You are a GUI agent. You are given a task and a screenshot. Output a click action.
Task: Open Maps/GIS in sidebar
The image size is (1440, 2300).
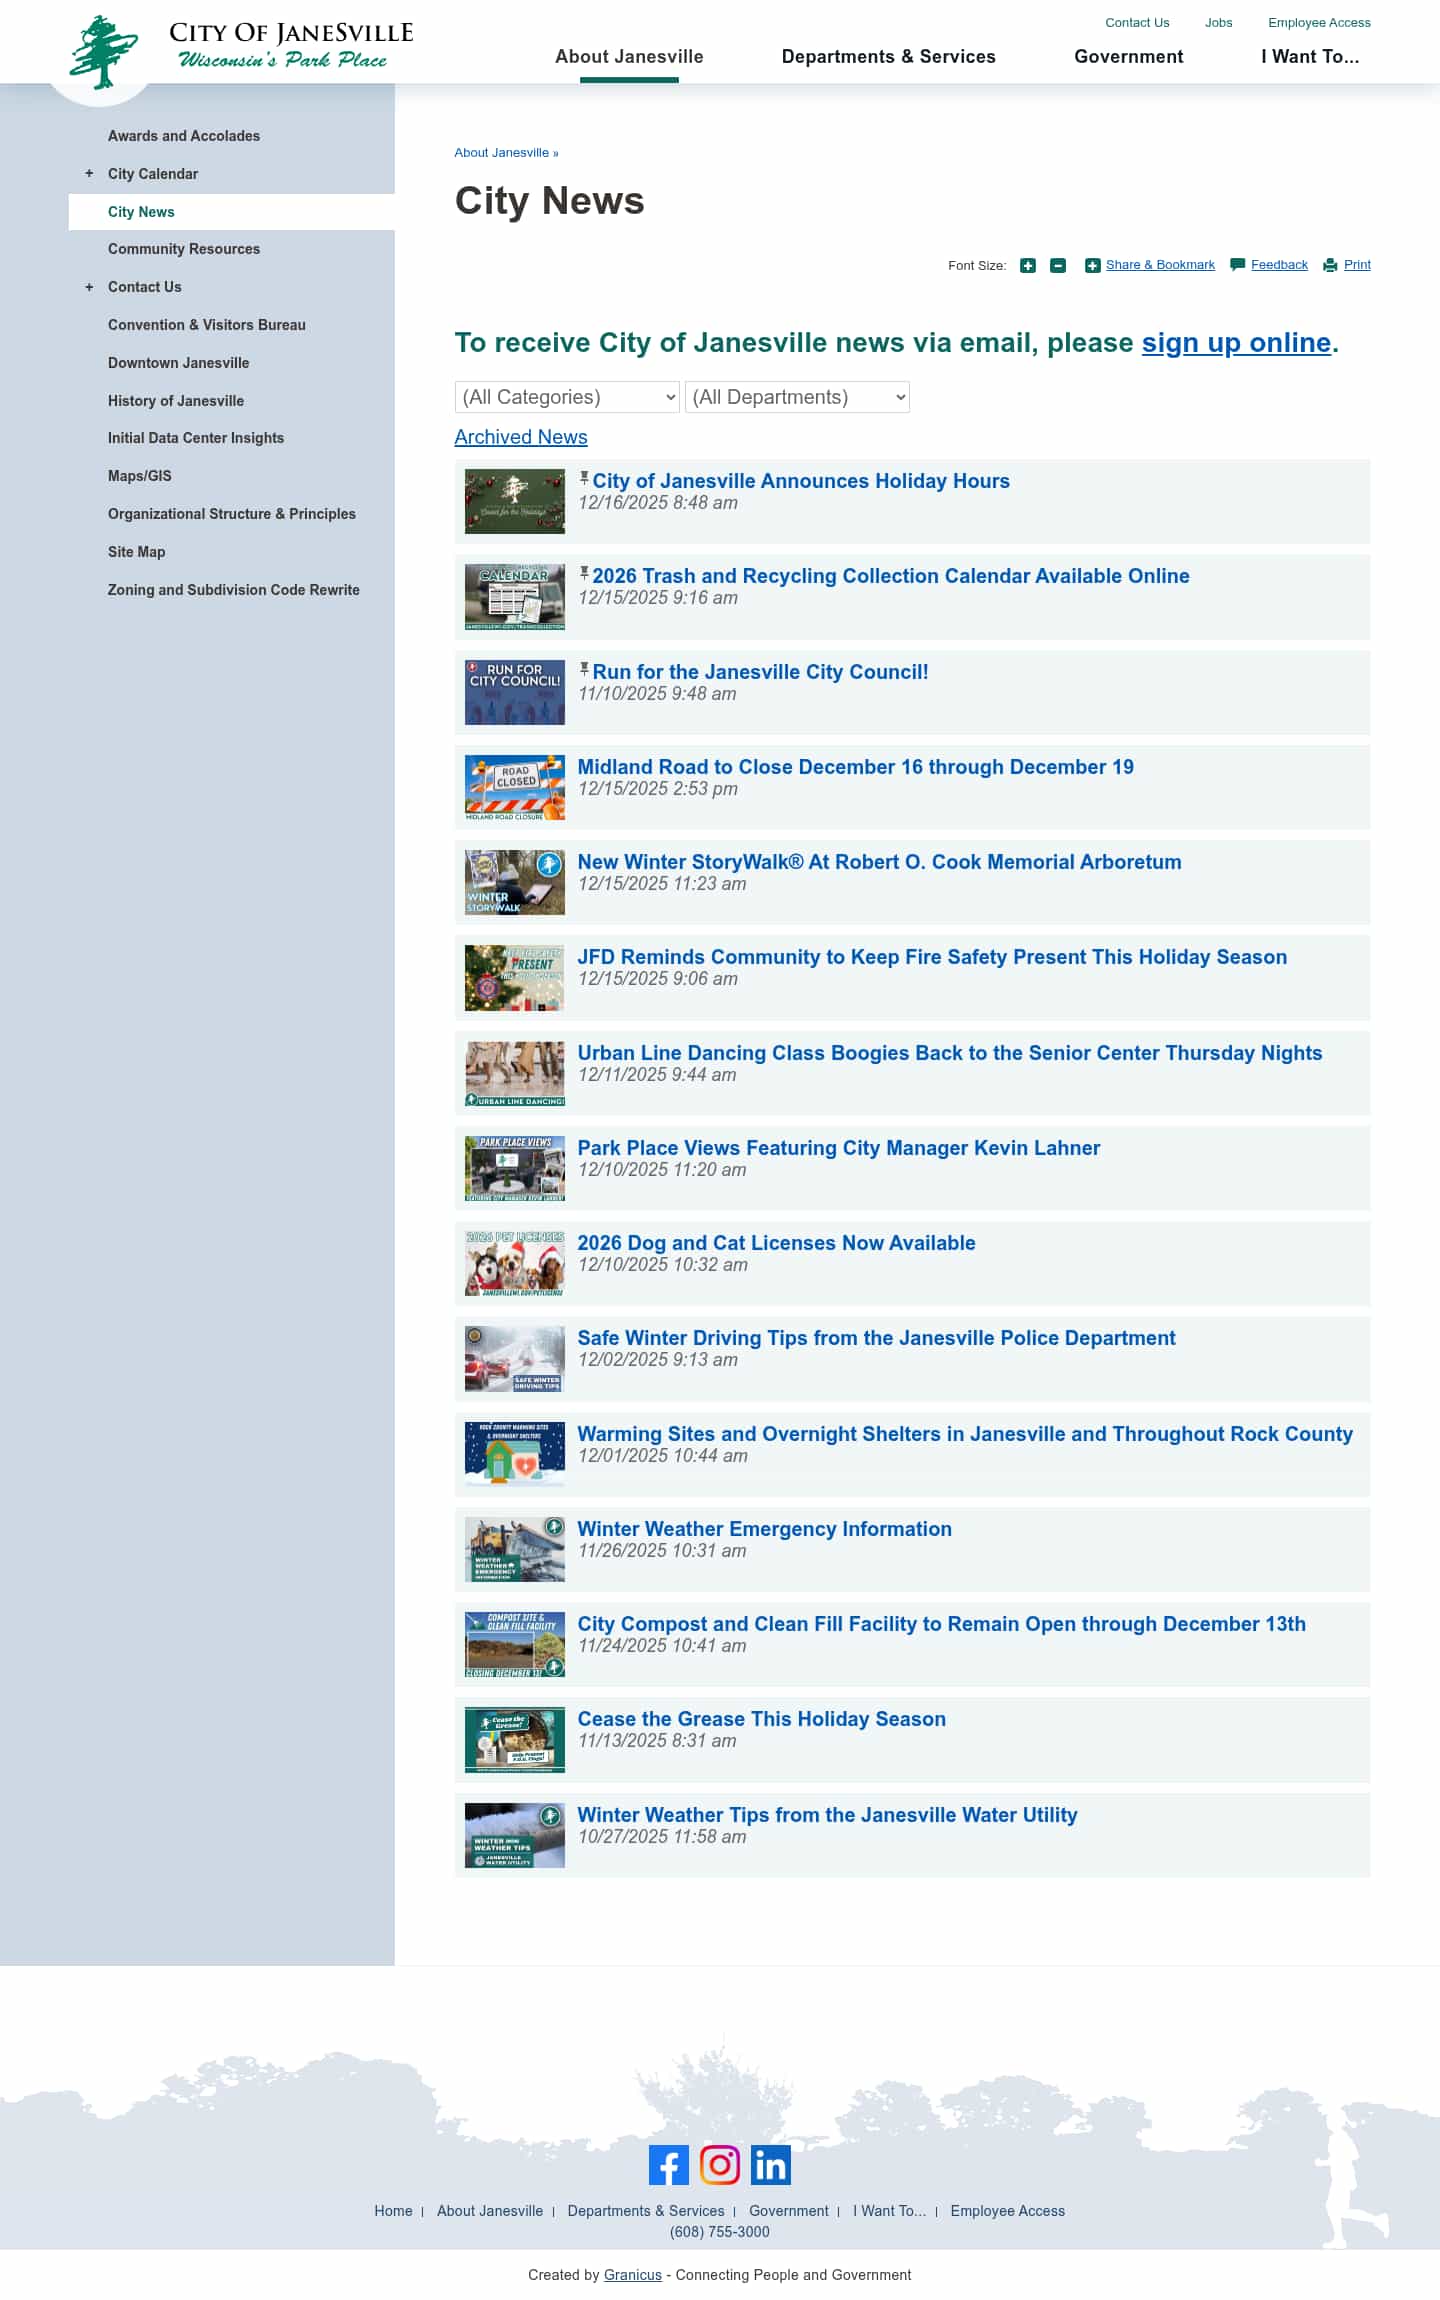pyautogui.click(x=140, y=476)
